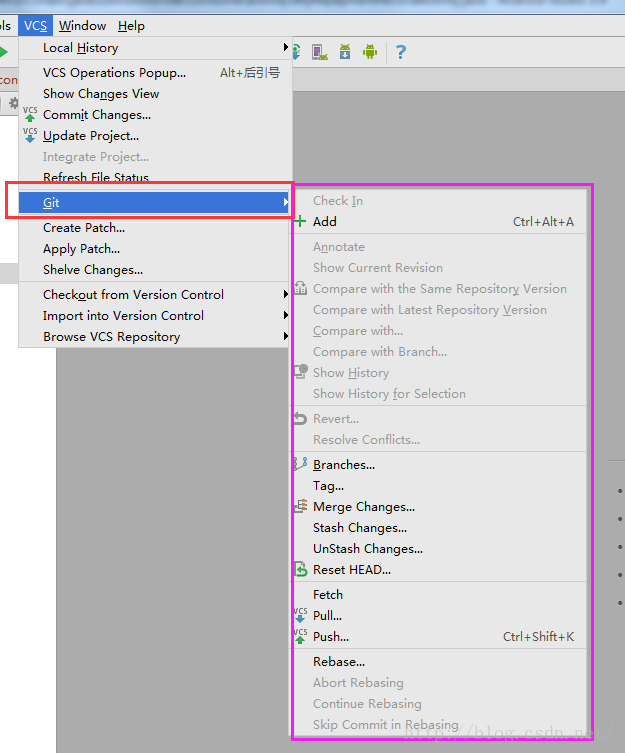Select Refresh File Status
This screenshot has width=625, height=753.
[155, 177]
